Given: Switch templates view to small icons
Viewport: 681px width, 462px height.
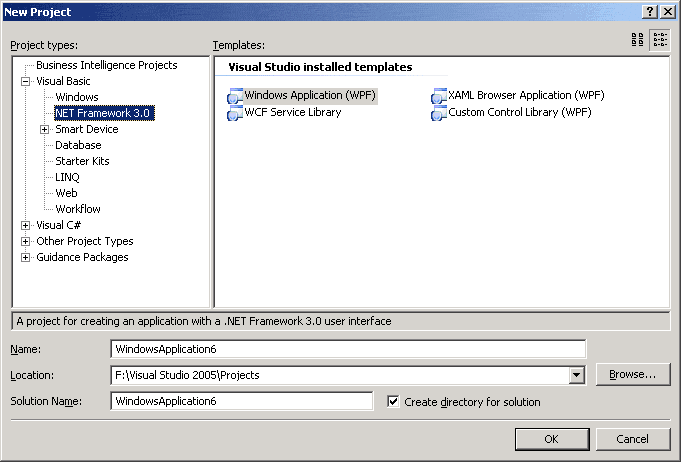Looking at the screenshot, I should click(660, 40).
